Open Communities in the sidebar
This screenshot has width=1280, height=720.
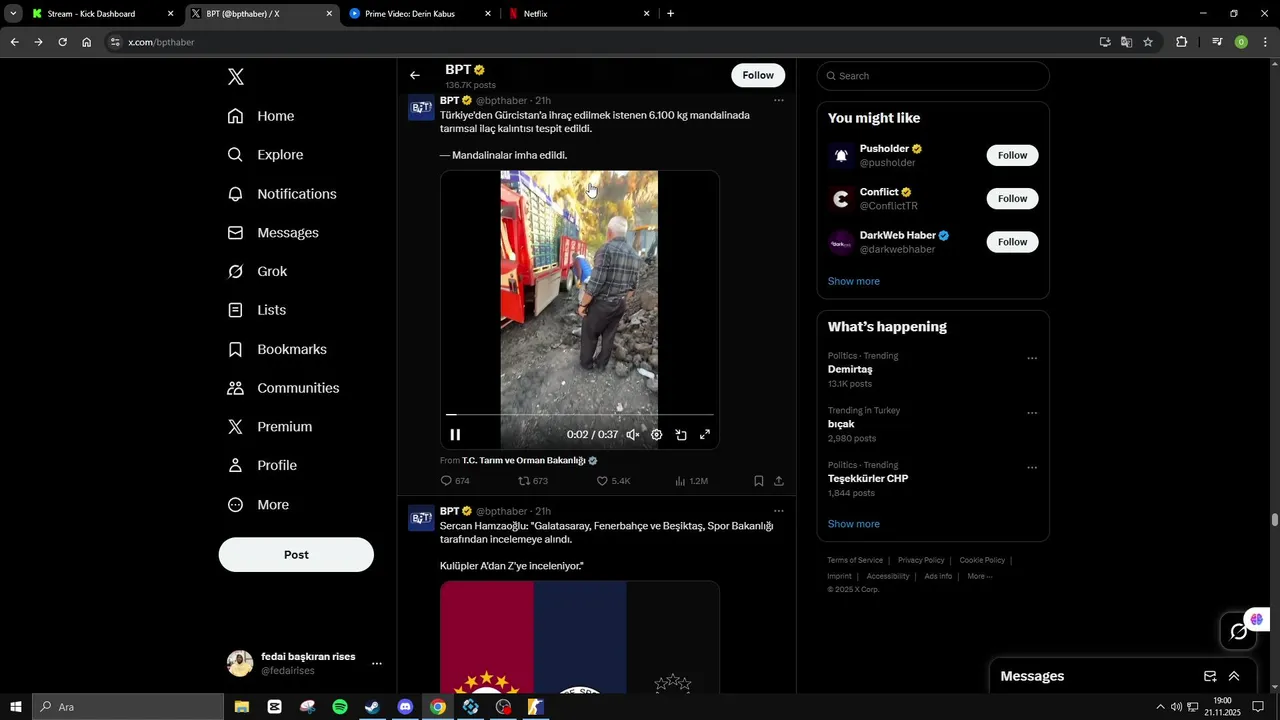click(x=283, y=388)
